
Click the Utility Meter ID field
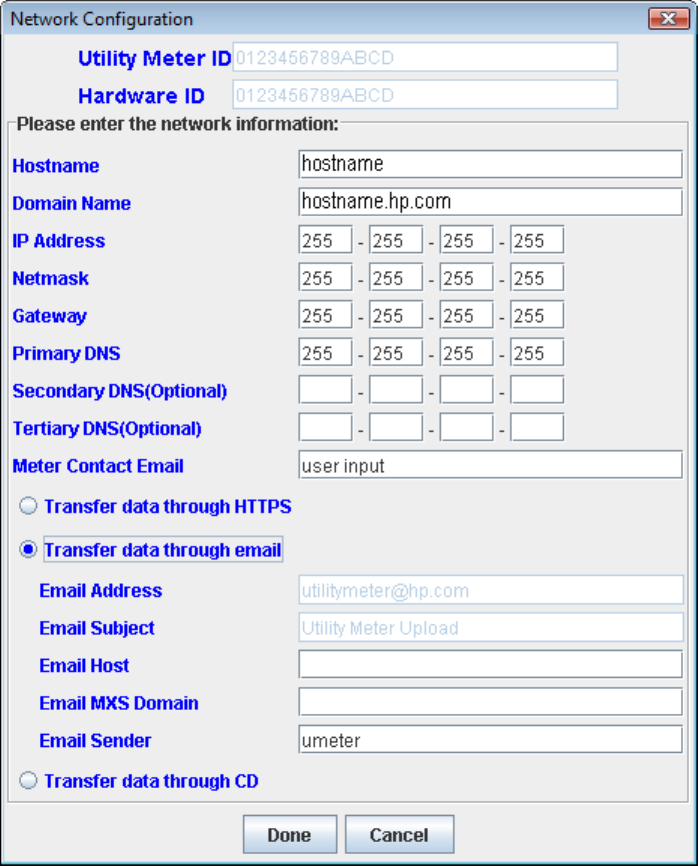coord(425,57)
